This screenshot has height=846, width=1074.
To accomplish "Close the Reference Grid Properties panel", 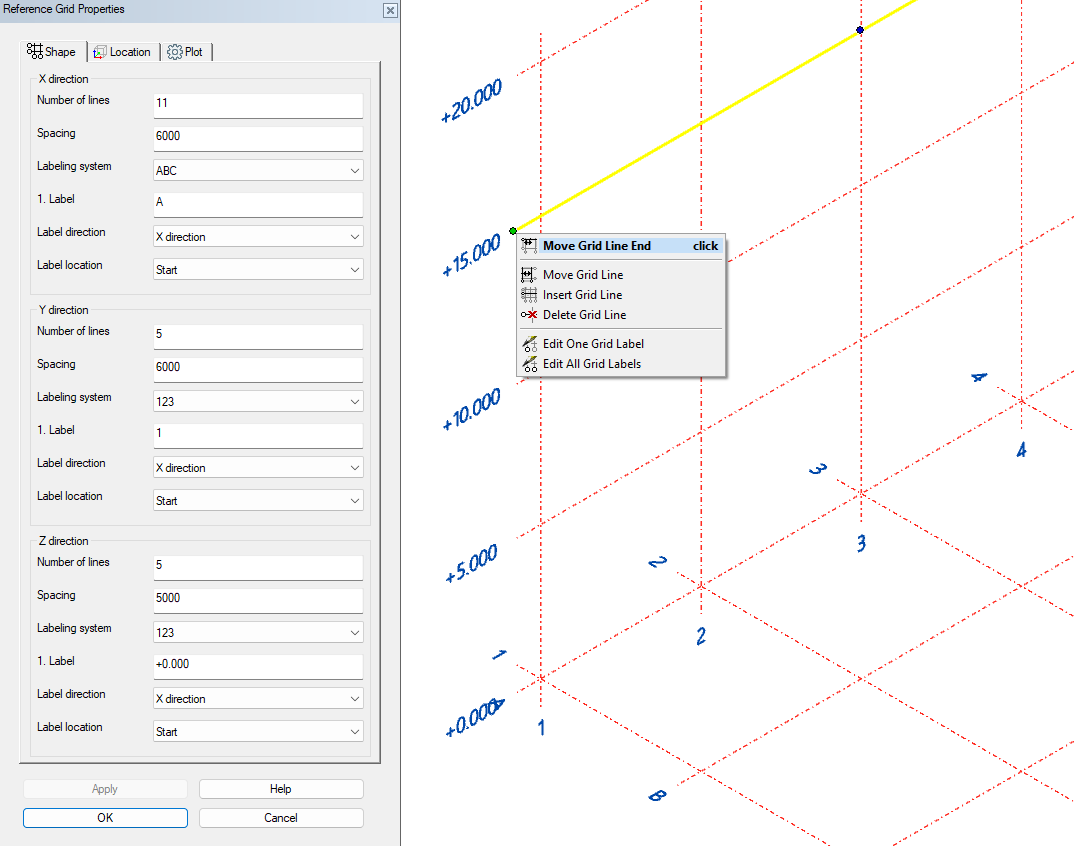I will [390, 10].
